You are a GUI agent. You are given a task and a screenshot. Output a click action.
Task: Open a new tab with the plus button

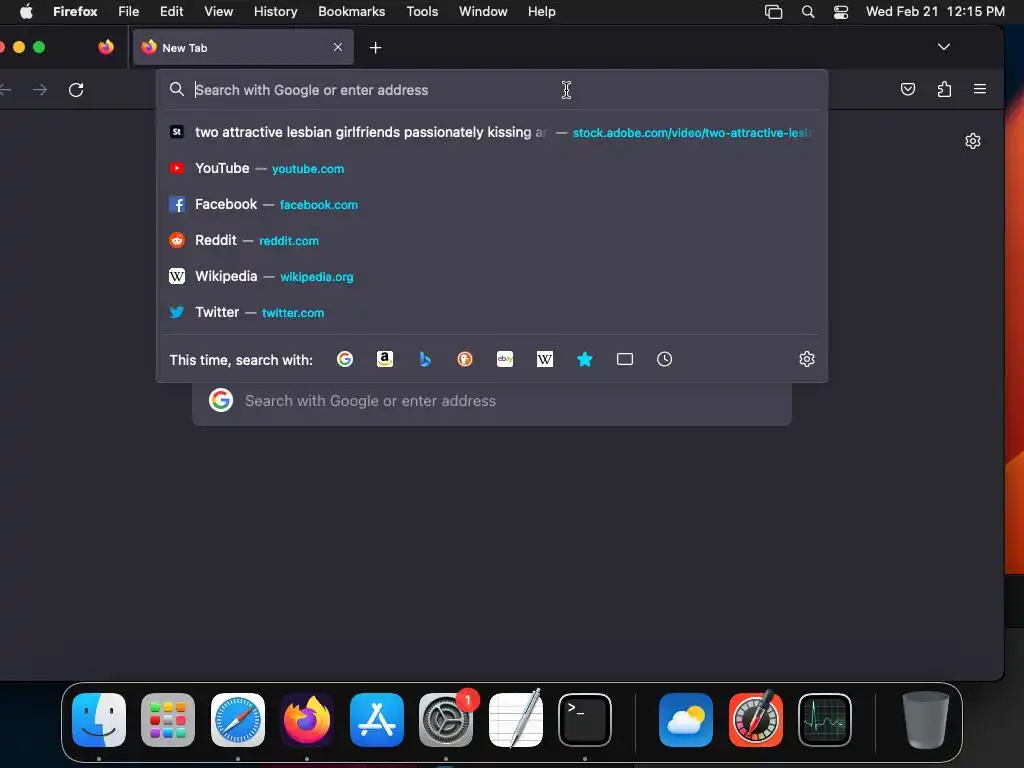[376, 48]
